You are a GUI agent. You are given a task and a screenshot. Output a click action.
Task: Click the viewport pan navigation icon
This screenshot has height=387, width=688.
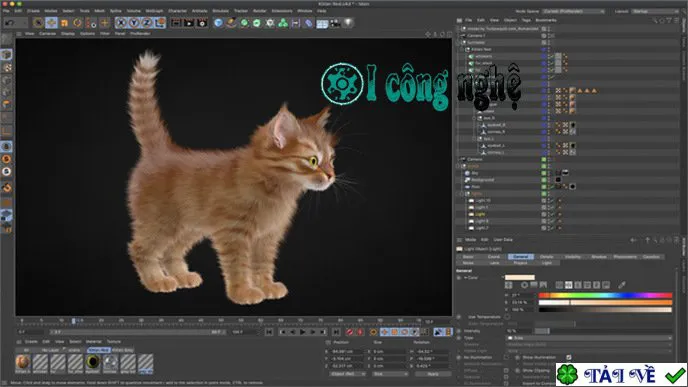(x=428, y=34)
